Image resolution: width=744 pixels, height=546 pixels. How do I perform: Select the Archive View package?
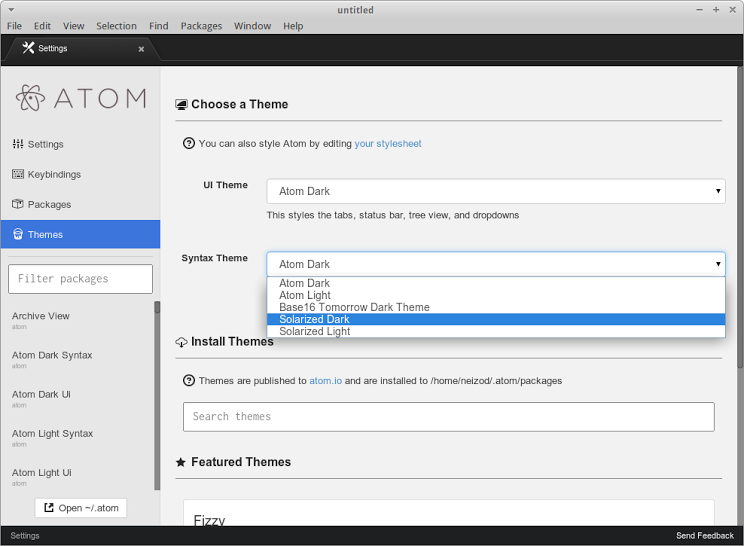coord(78,320)
